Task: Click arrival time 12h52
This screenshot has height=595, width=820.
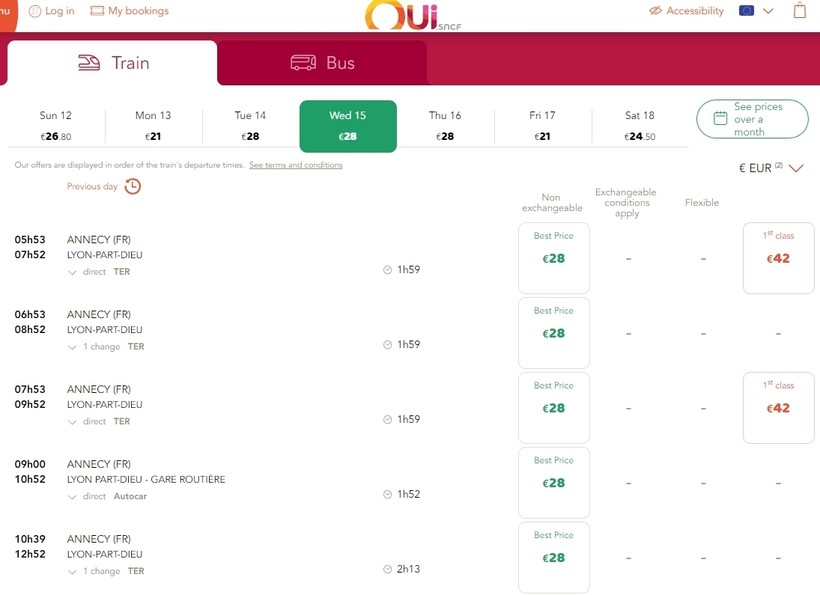Action: pyautogui.click(x=30, y=554)
